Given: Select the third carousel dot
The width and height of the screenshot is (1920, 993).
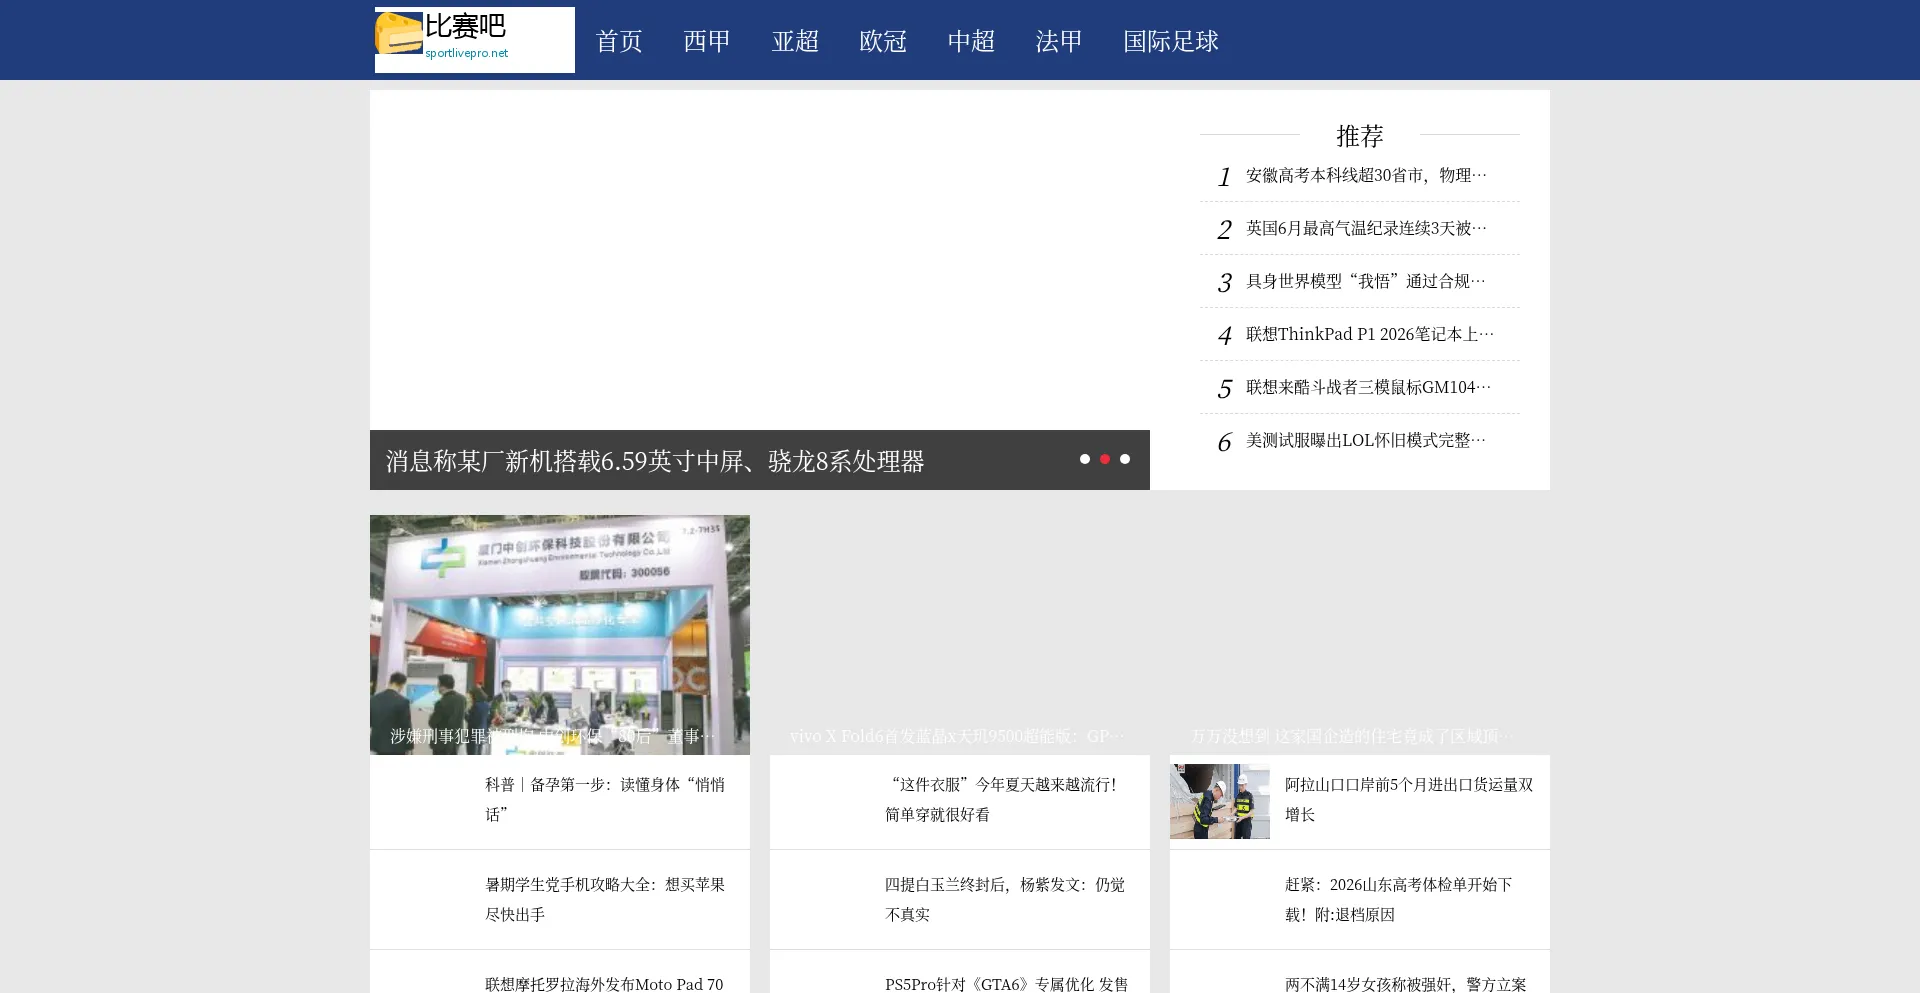Looking at the screenshot, I should pyautogui.click(x=1125, y=459).
